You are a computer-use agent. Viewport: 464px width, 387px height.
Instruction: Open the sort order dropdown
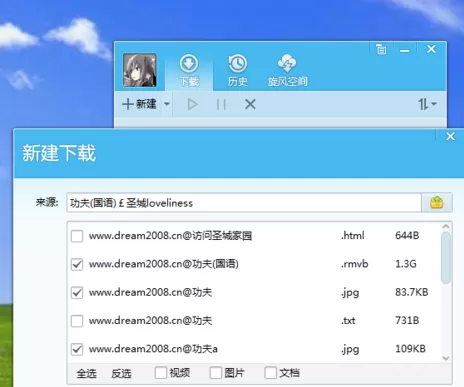point(427,104)
